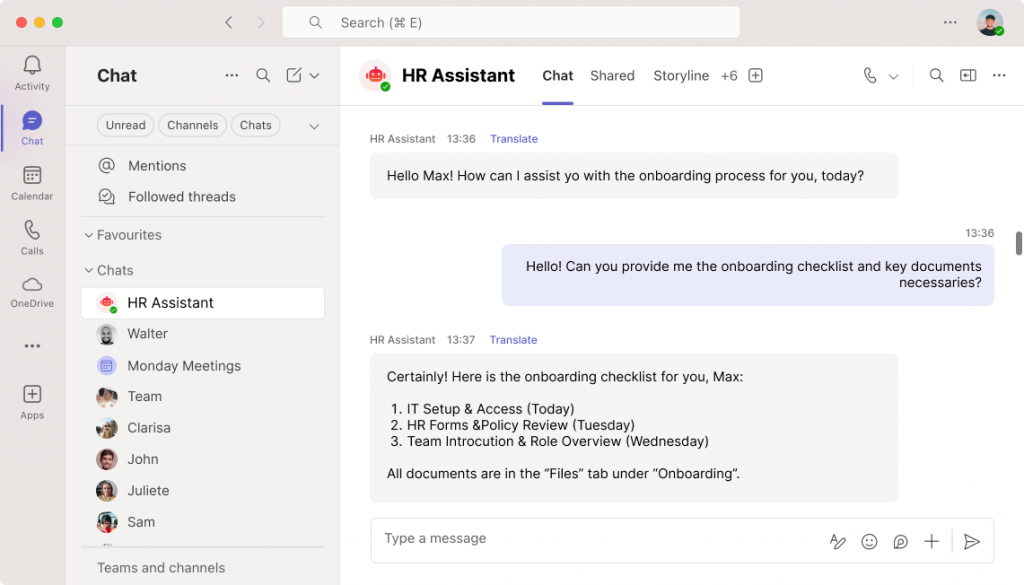The height and width of the screenshot is (585, 1024).
Task: Switch to the Shared tab
Action: tap(612, 75)
